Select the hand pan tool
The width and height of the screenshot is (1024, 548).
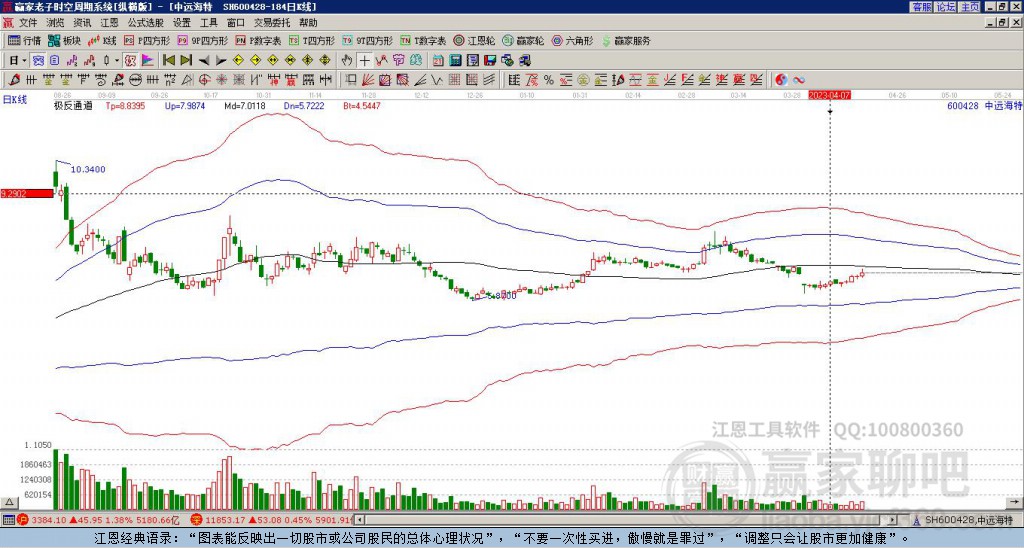coord(346,61)
